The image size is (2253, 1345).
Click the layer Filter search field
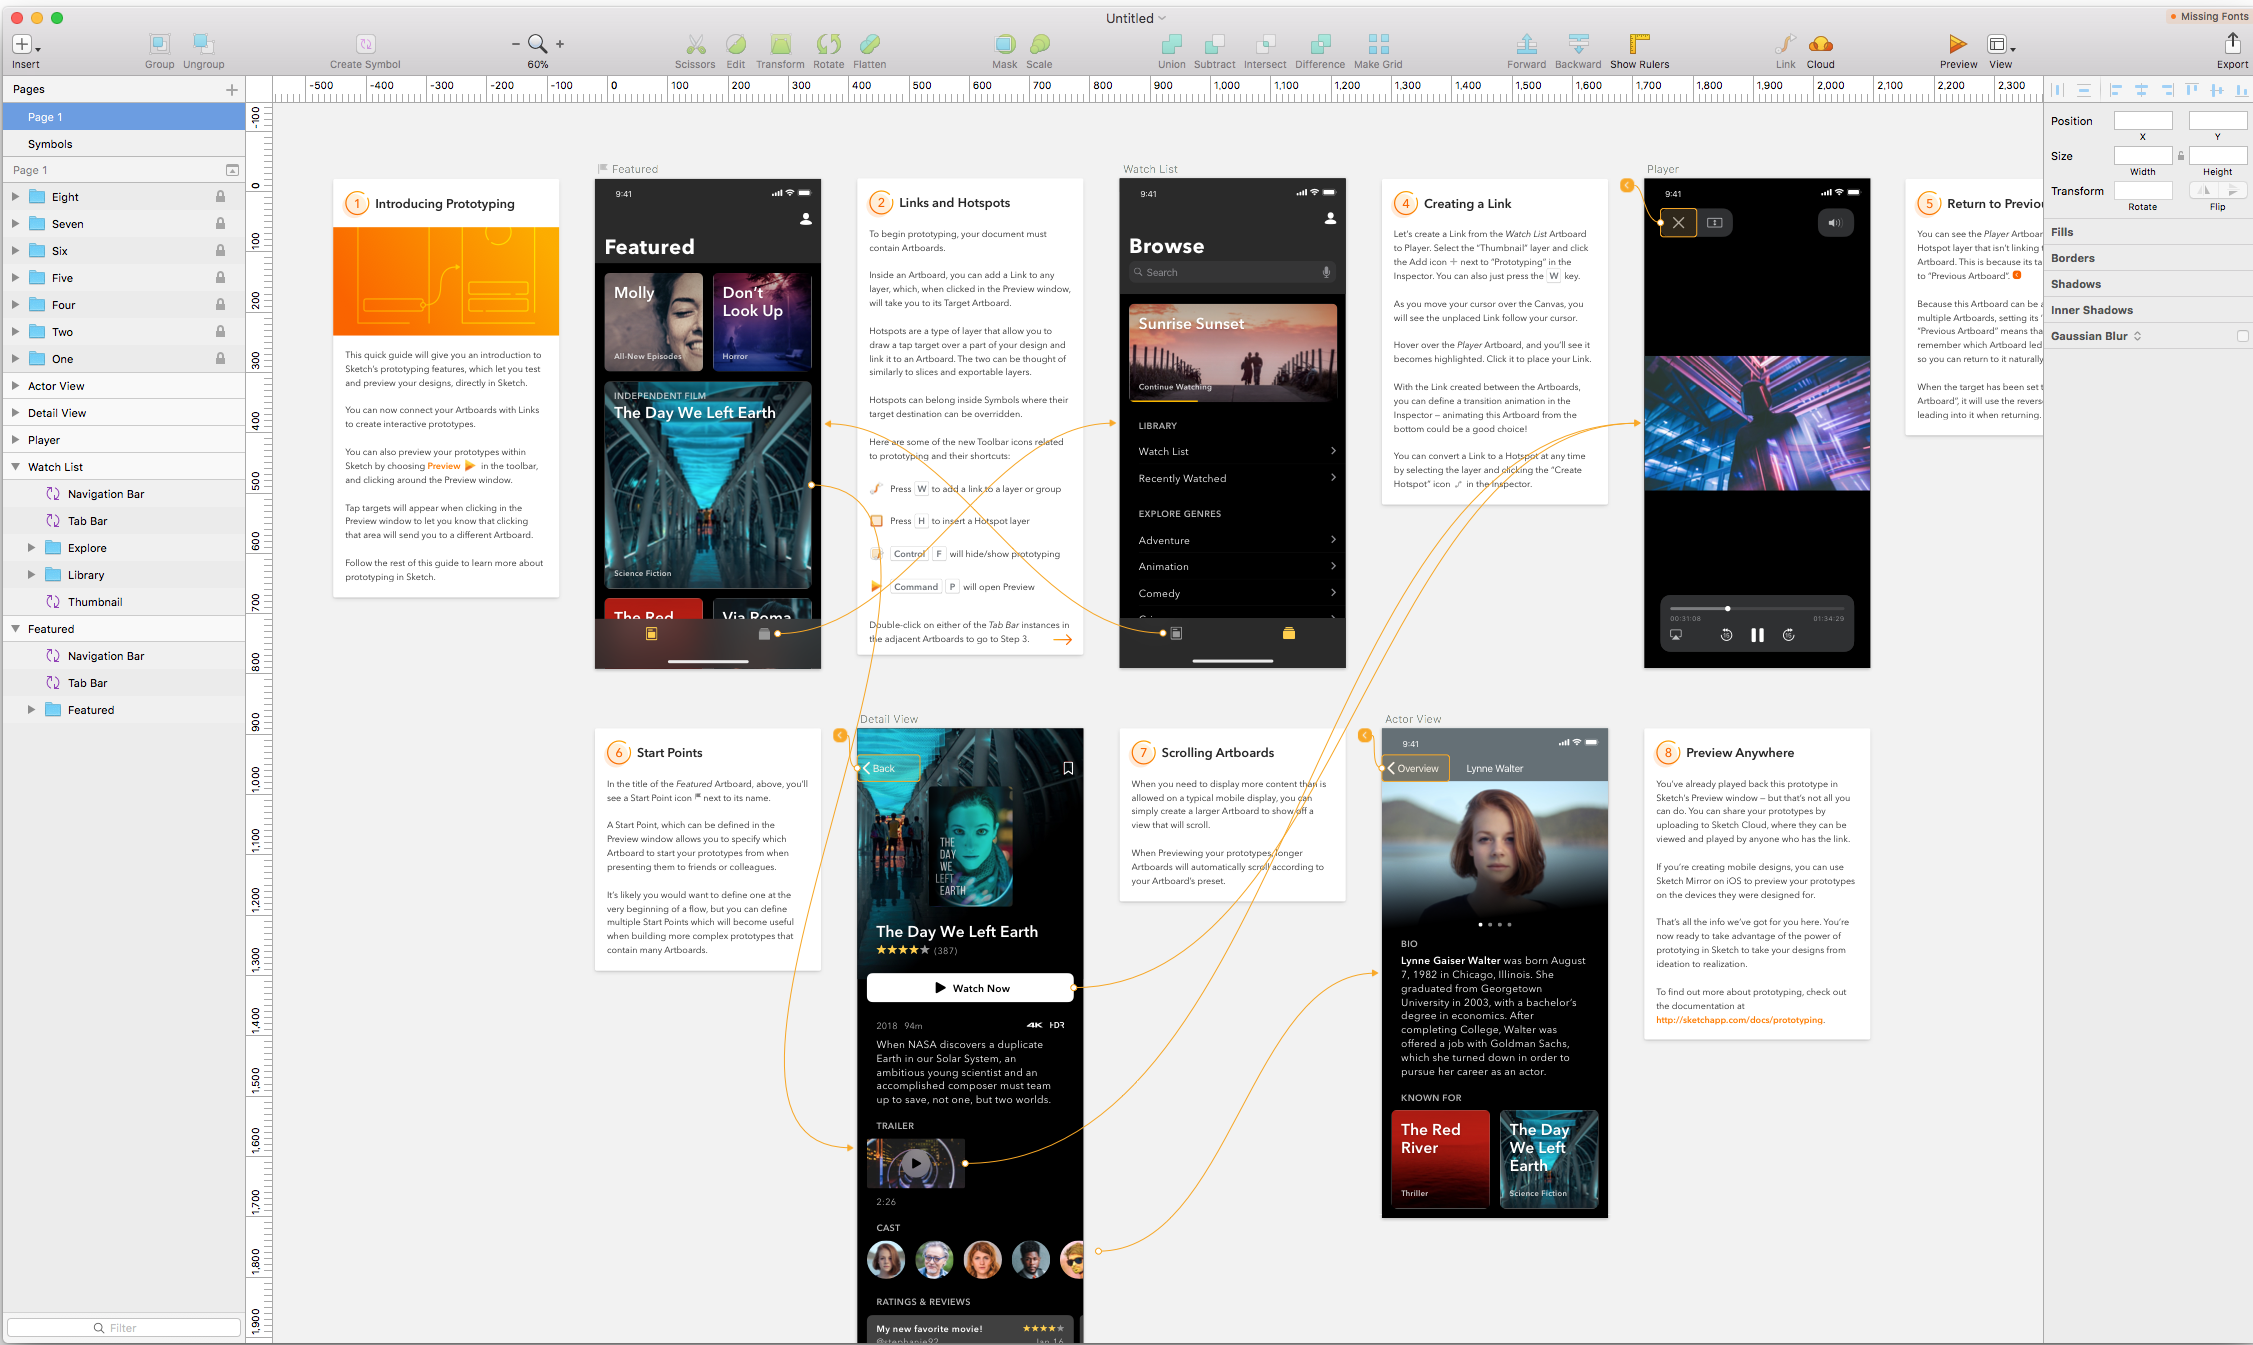click(124, 1328)
